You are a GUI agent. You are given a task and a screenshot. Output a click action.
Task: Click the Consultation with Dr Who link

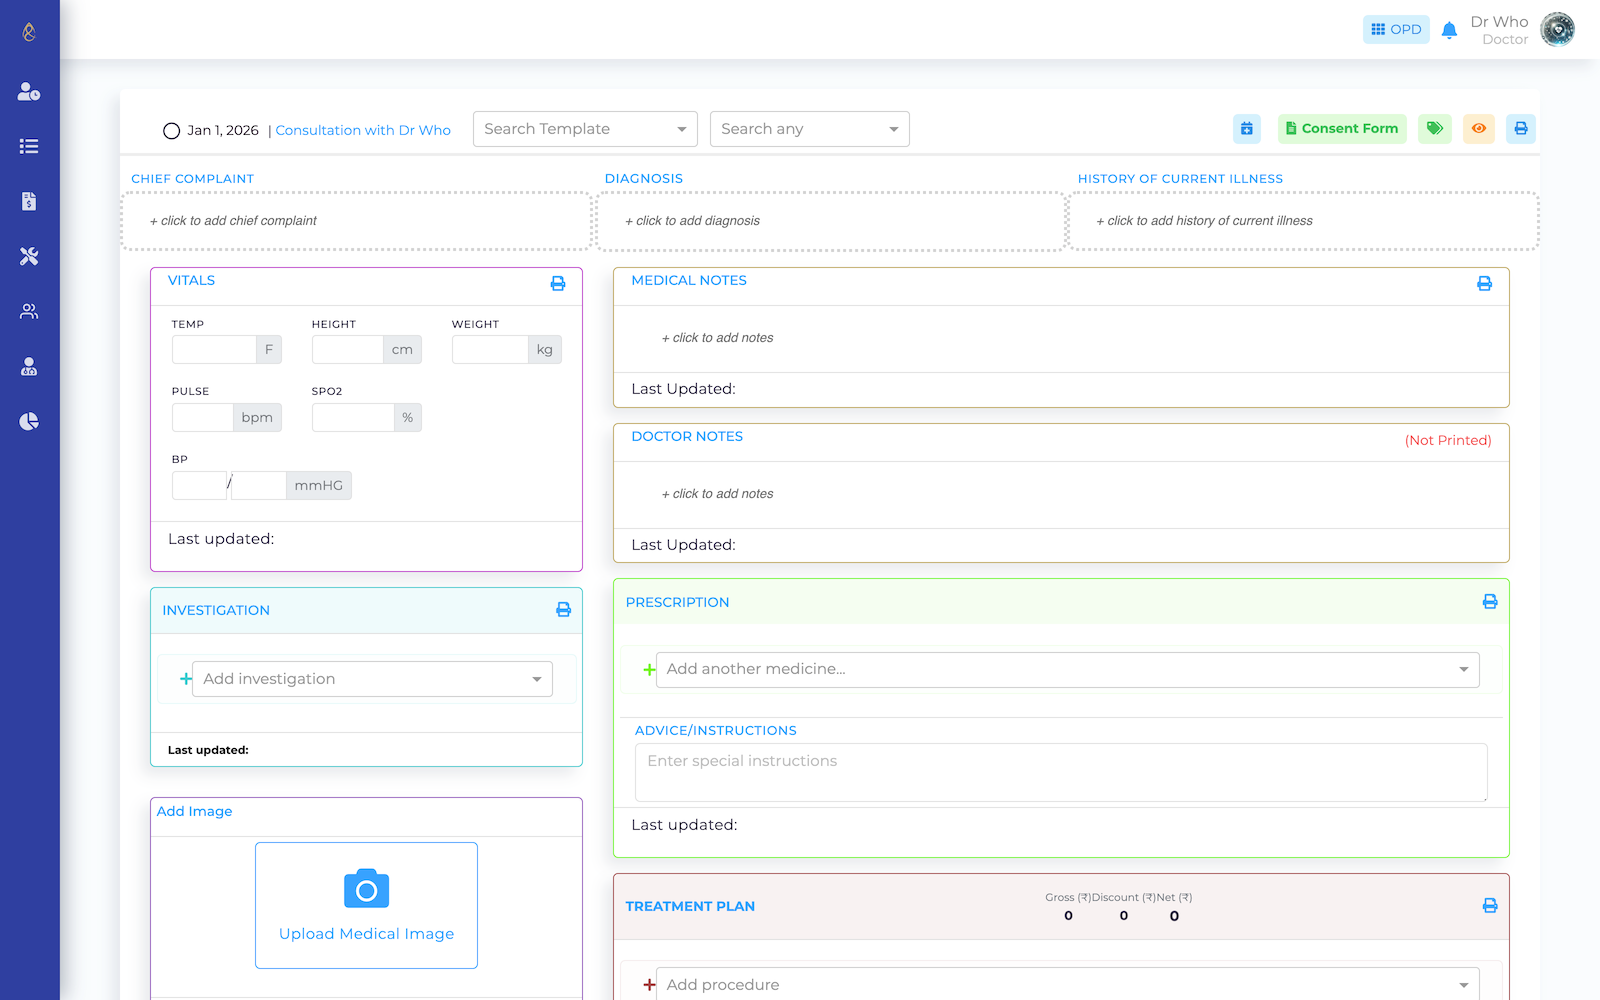coord(362,130)
